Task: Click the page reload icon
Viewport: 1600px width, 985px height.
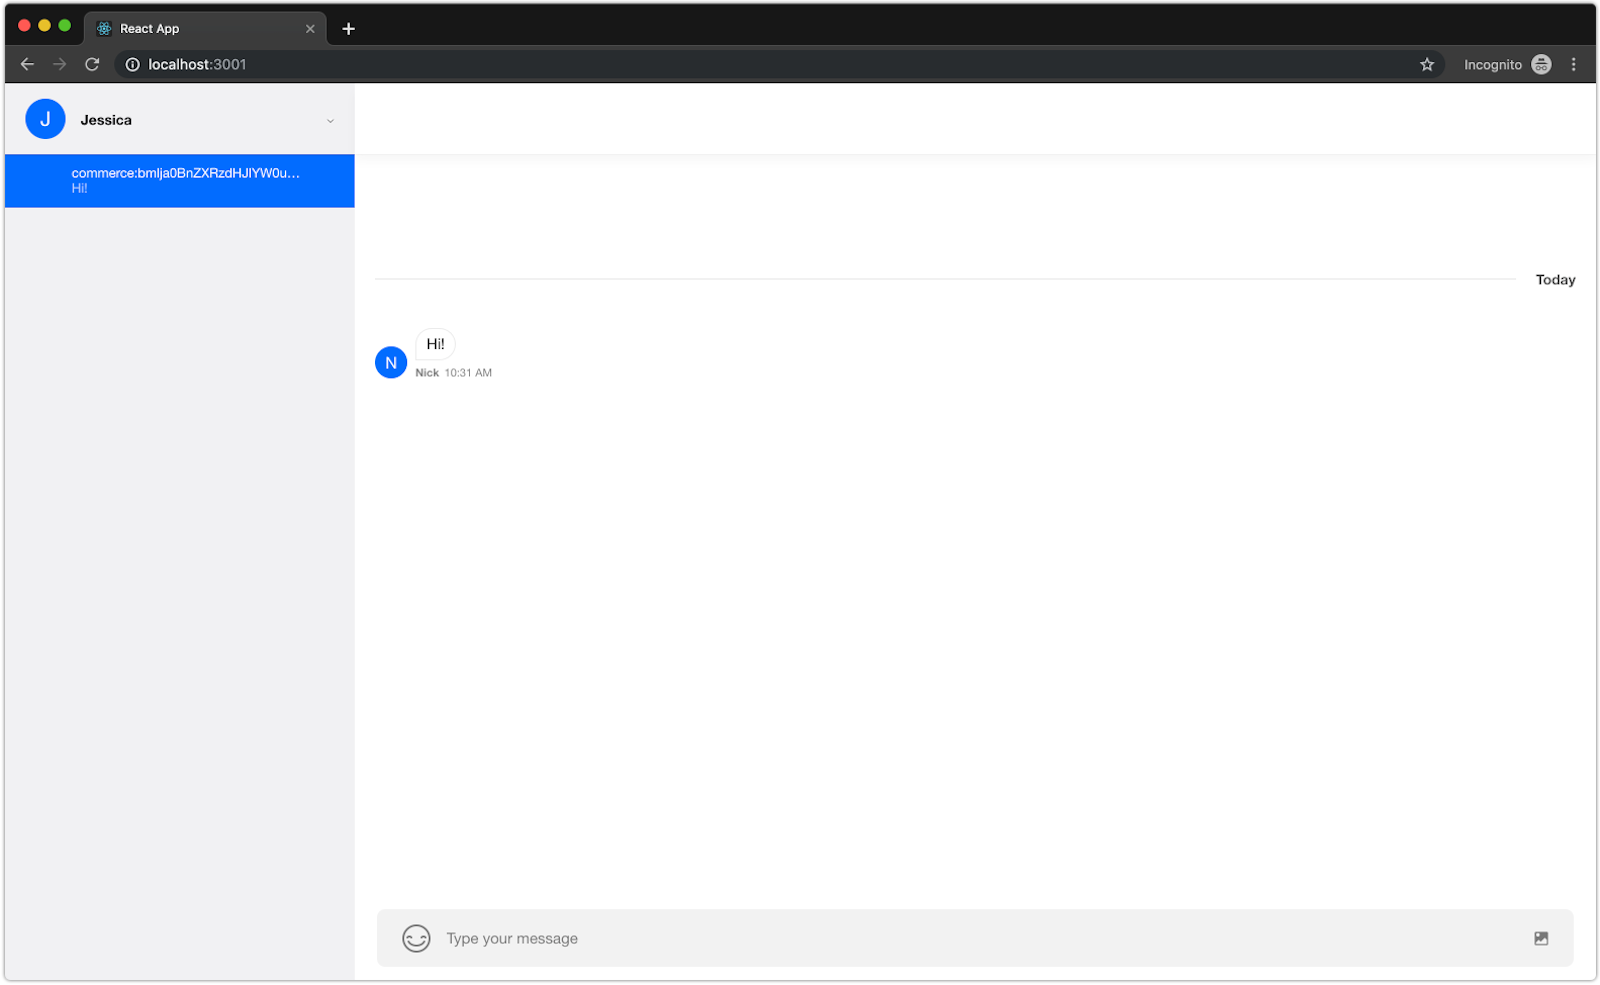Action: 92,64
